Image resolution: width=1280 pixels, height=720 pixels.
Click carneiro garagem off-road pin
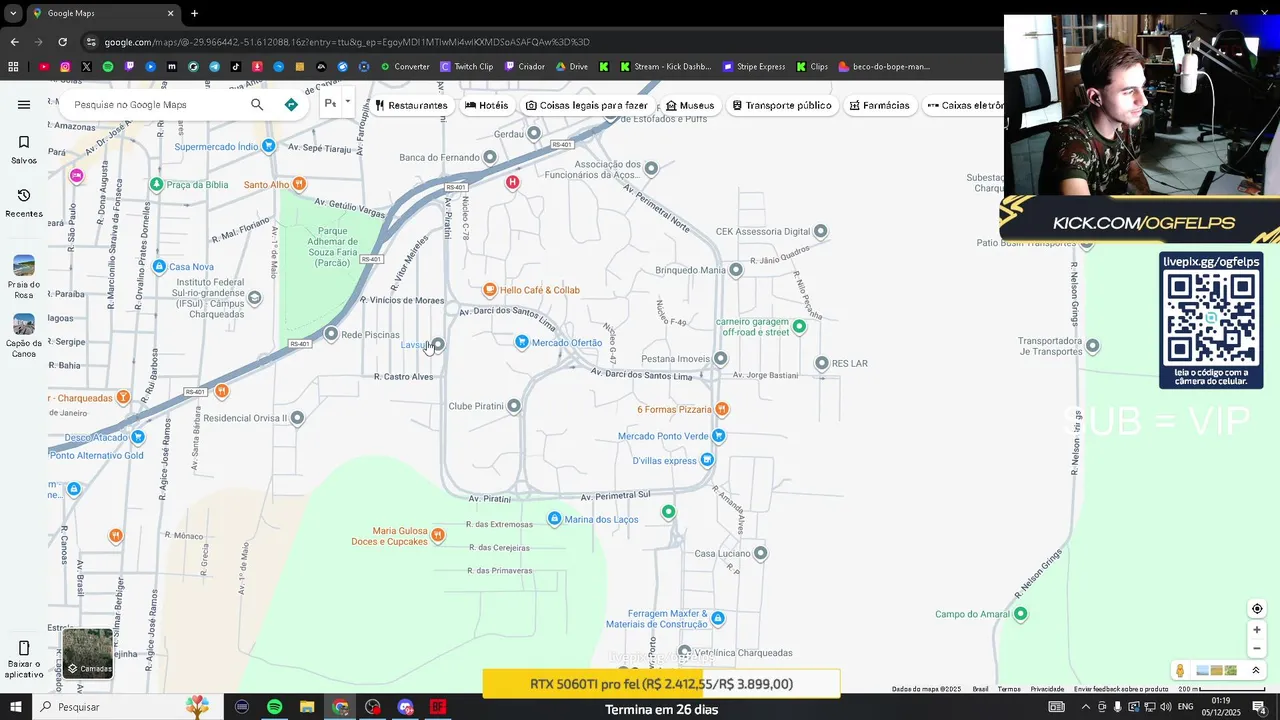pos(799,326)
